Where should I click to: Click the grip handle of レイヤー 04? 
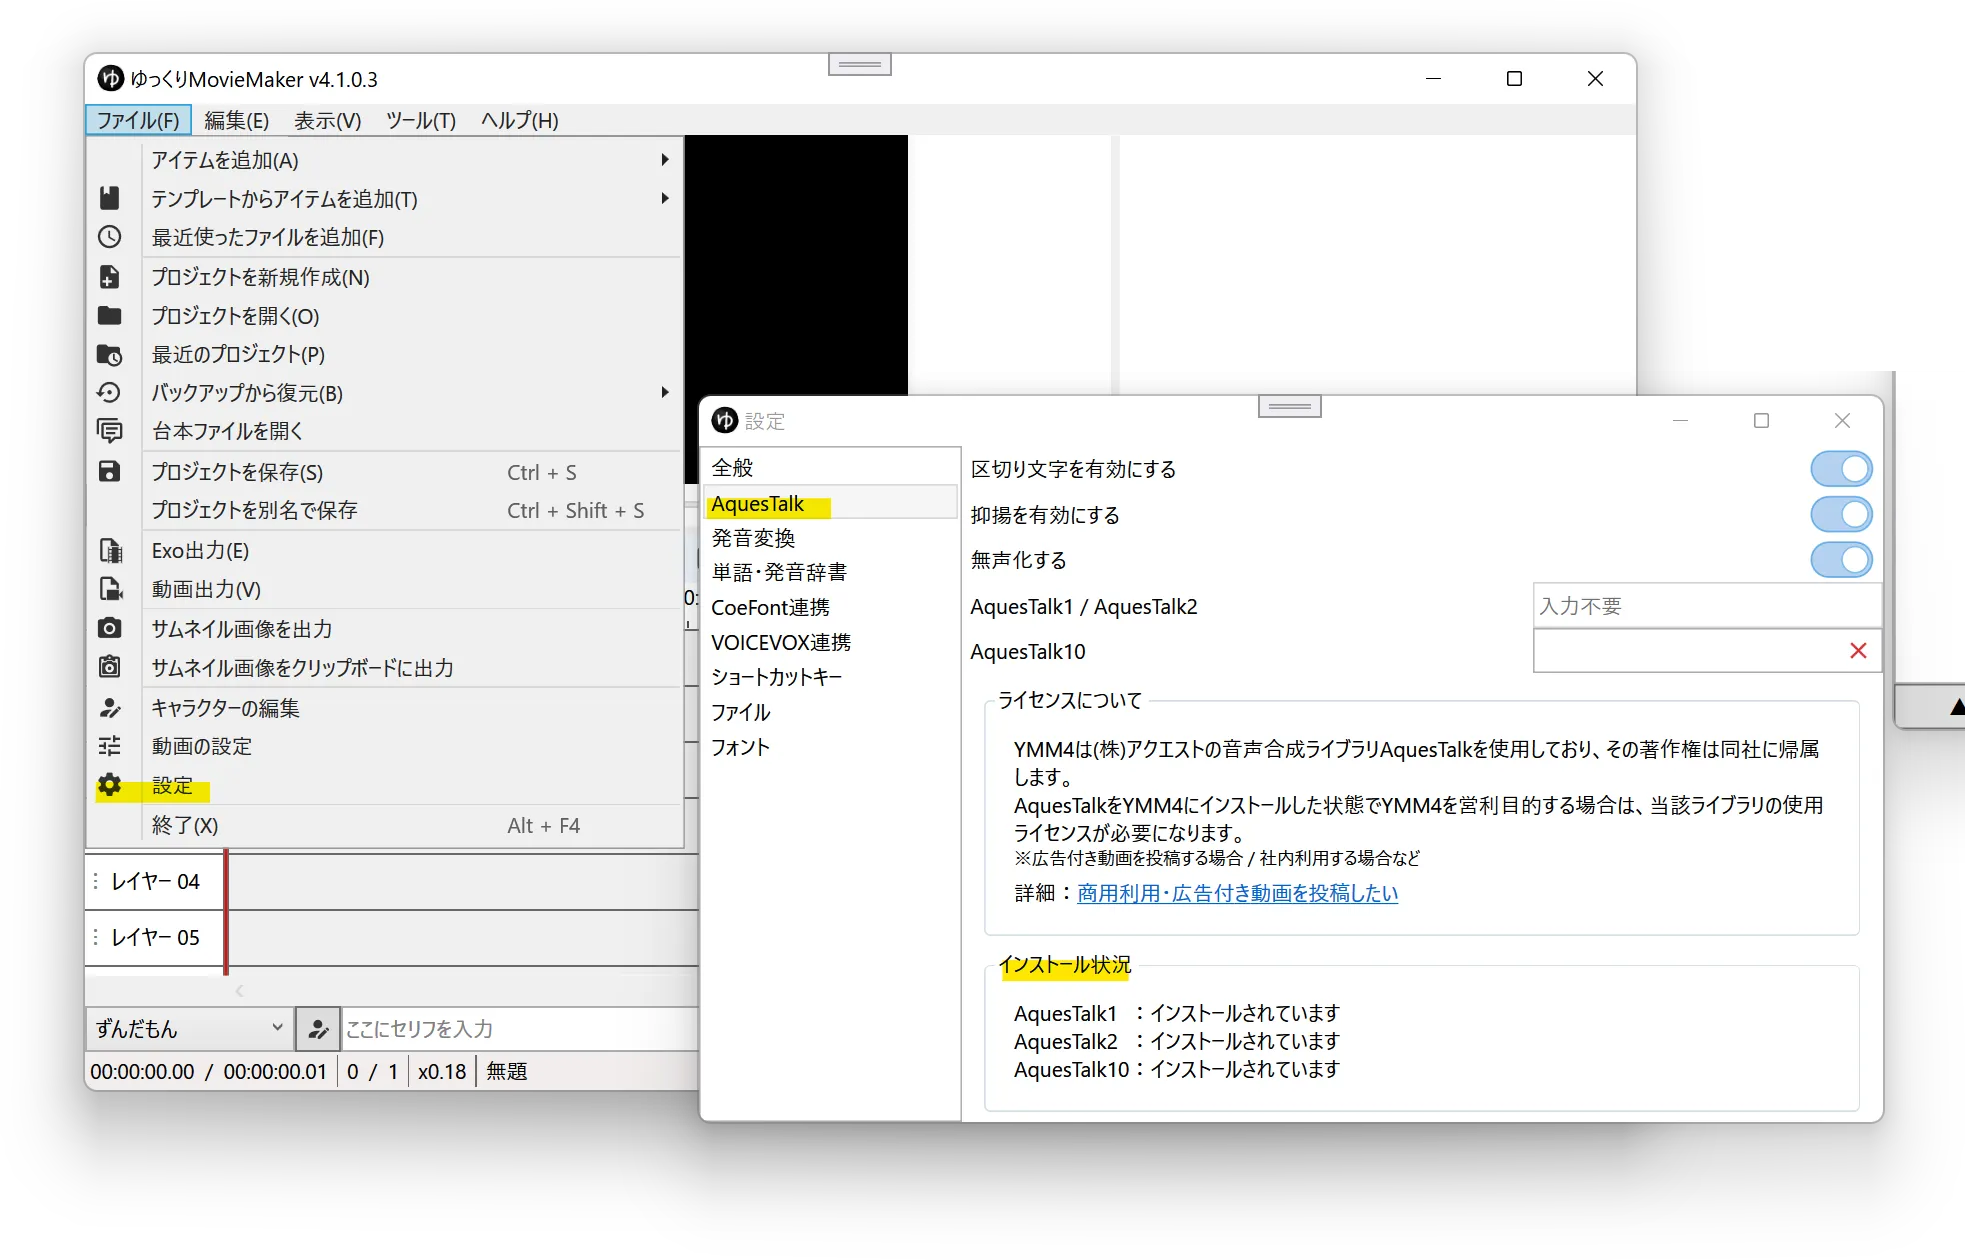click(x=96, y=881)
